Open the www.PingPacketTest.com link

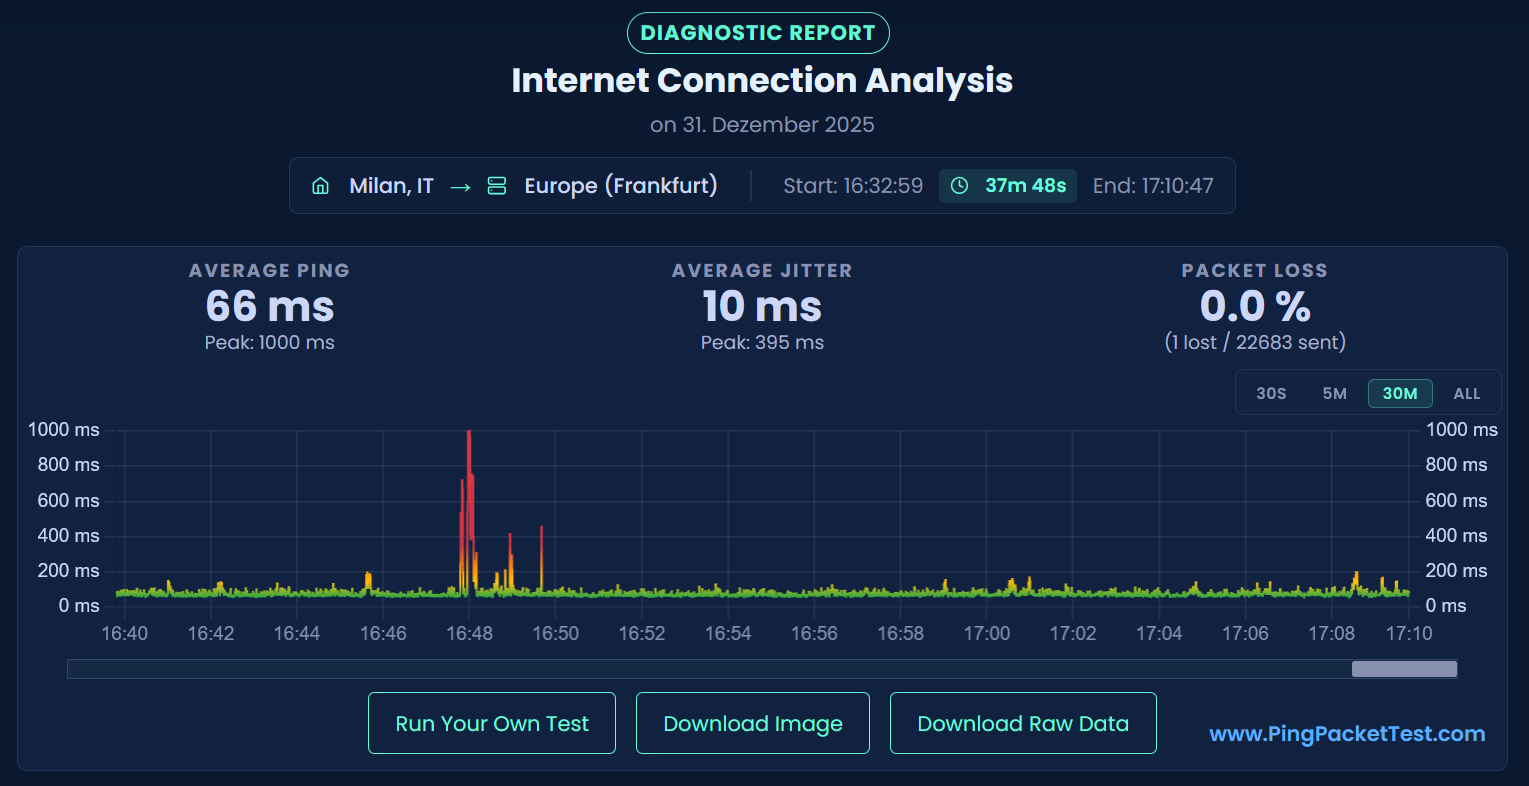pos(1346,733)
